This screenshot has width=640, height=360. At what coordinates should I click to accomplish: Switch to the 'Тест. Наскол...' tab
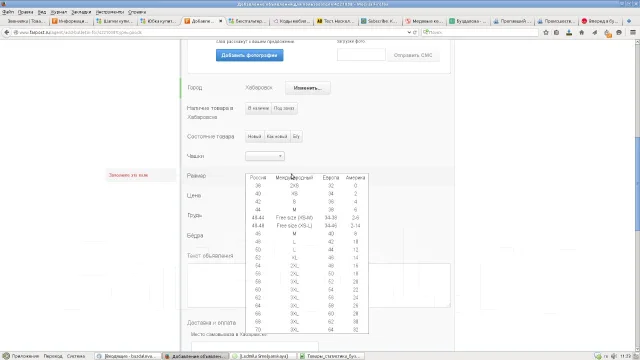tap(335, 21)
